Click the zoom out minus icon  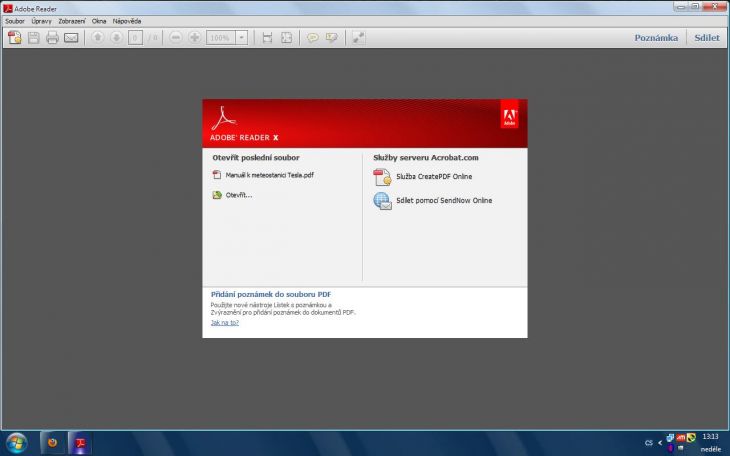(x=176, y=37)
